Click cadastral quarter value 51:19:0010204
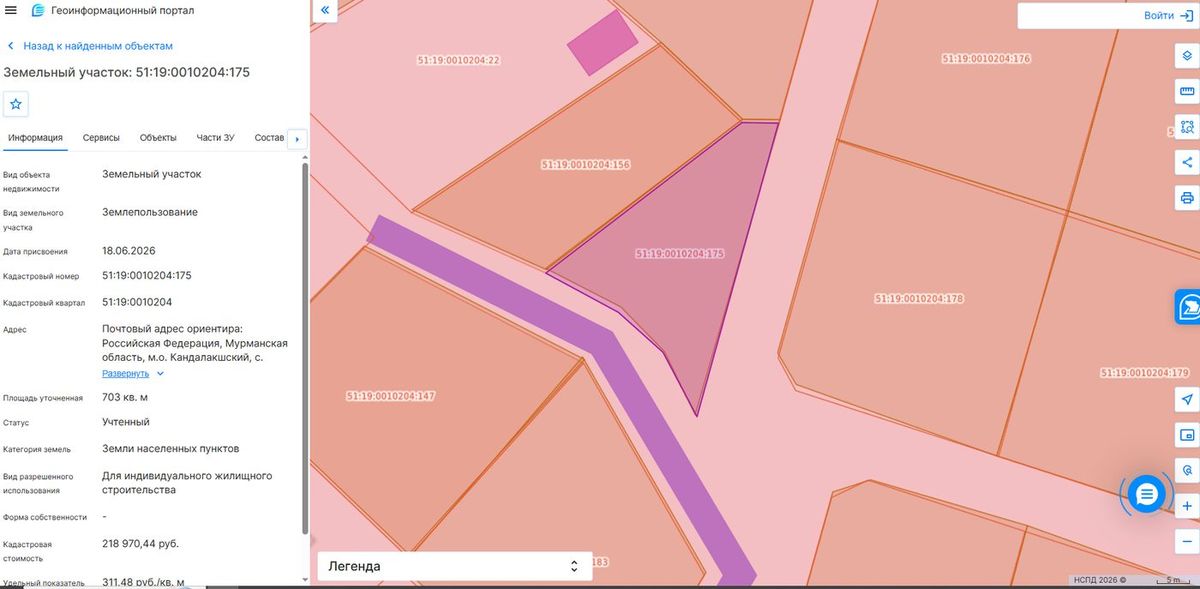This screenshot has height=589, width=1200. coord(137,302)
